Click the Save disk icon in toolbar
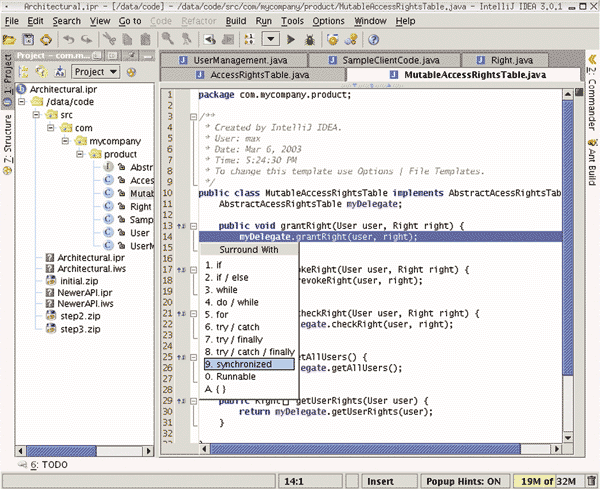The height and width of the screenshot is (489, 600). click(28, 39)
